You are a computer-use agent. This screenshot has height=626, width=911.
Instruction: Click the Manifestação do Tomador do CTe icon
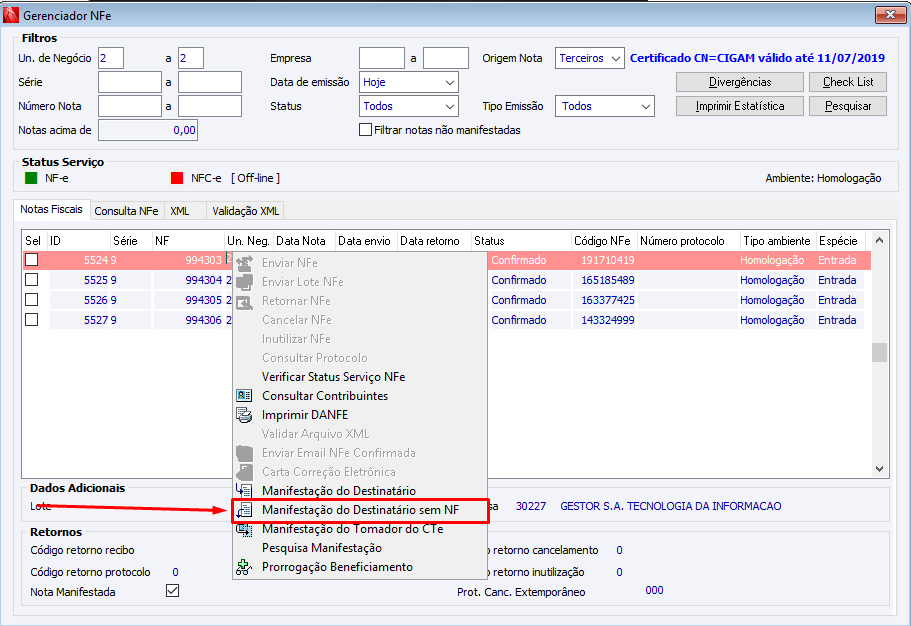point(244,529)
